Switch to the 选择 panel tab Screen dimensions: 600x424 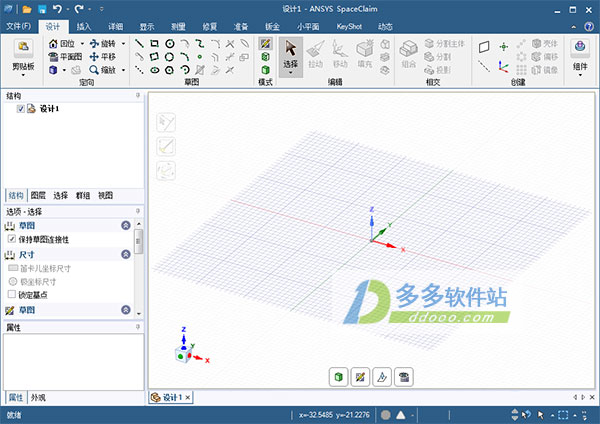point(60,196)
